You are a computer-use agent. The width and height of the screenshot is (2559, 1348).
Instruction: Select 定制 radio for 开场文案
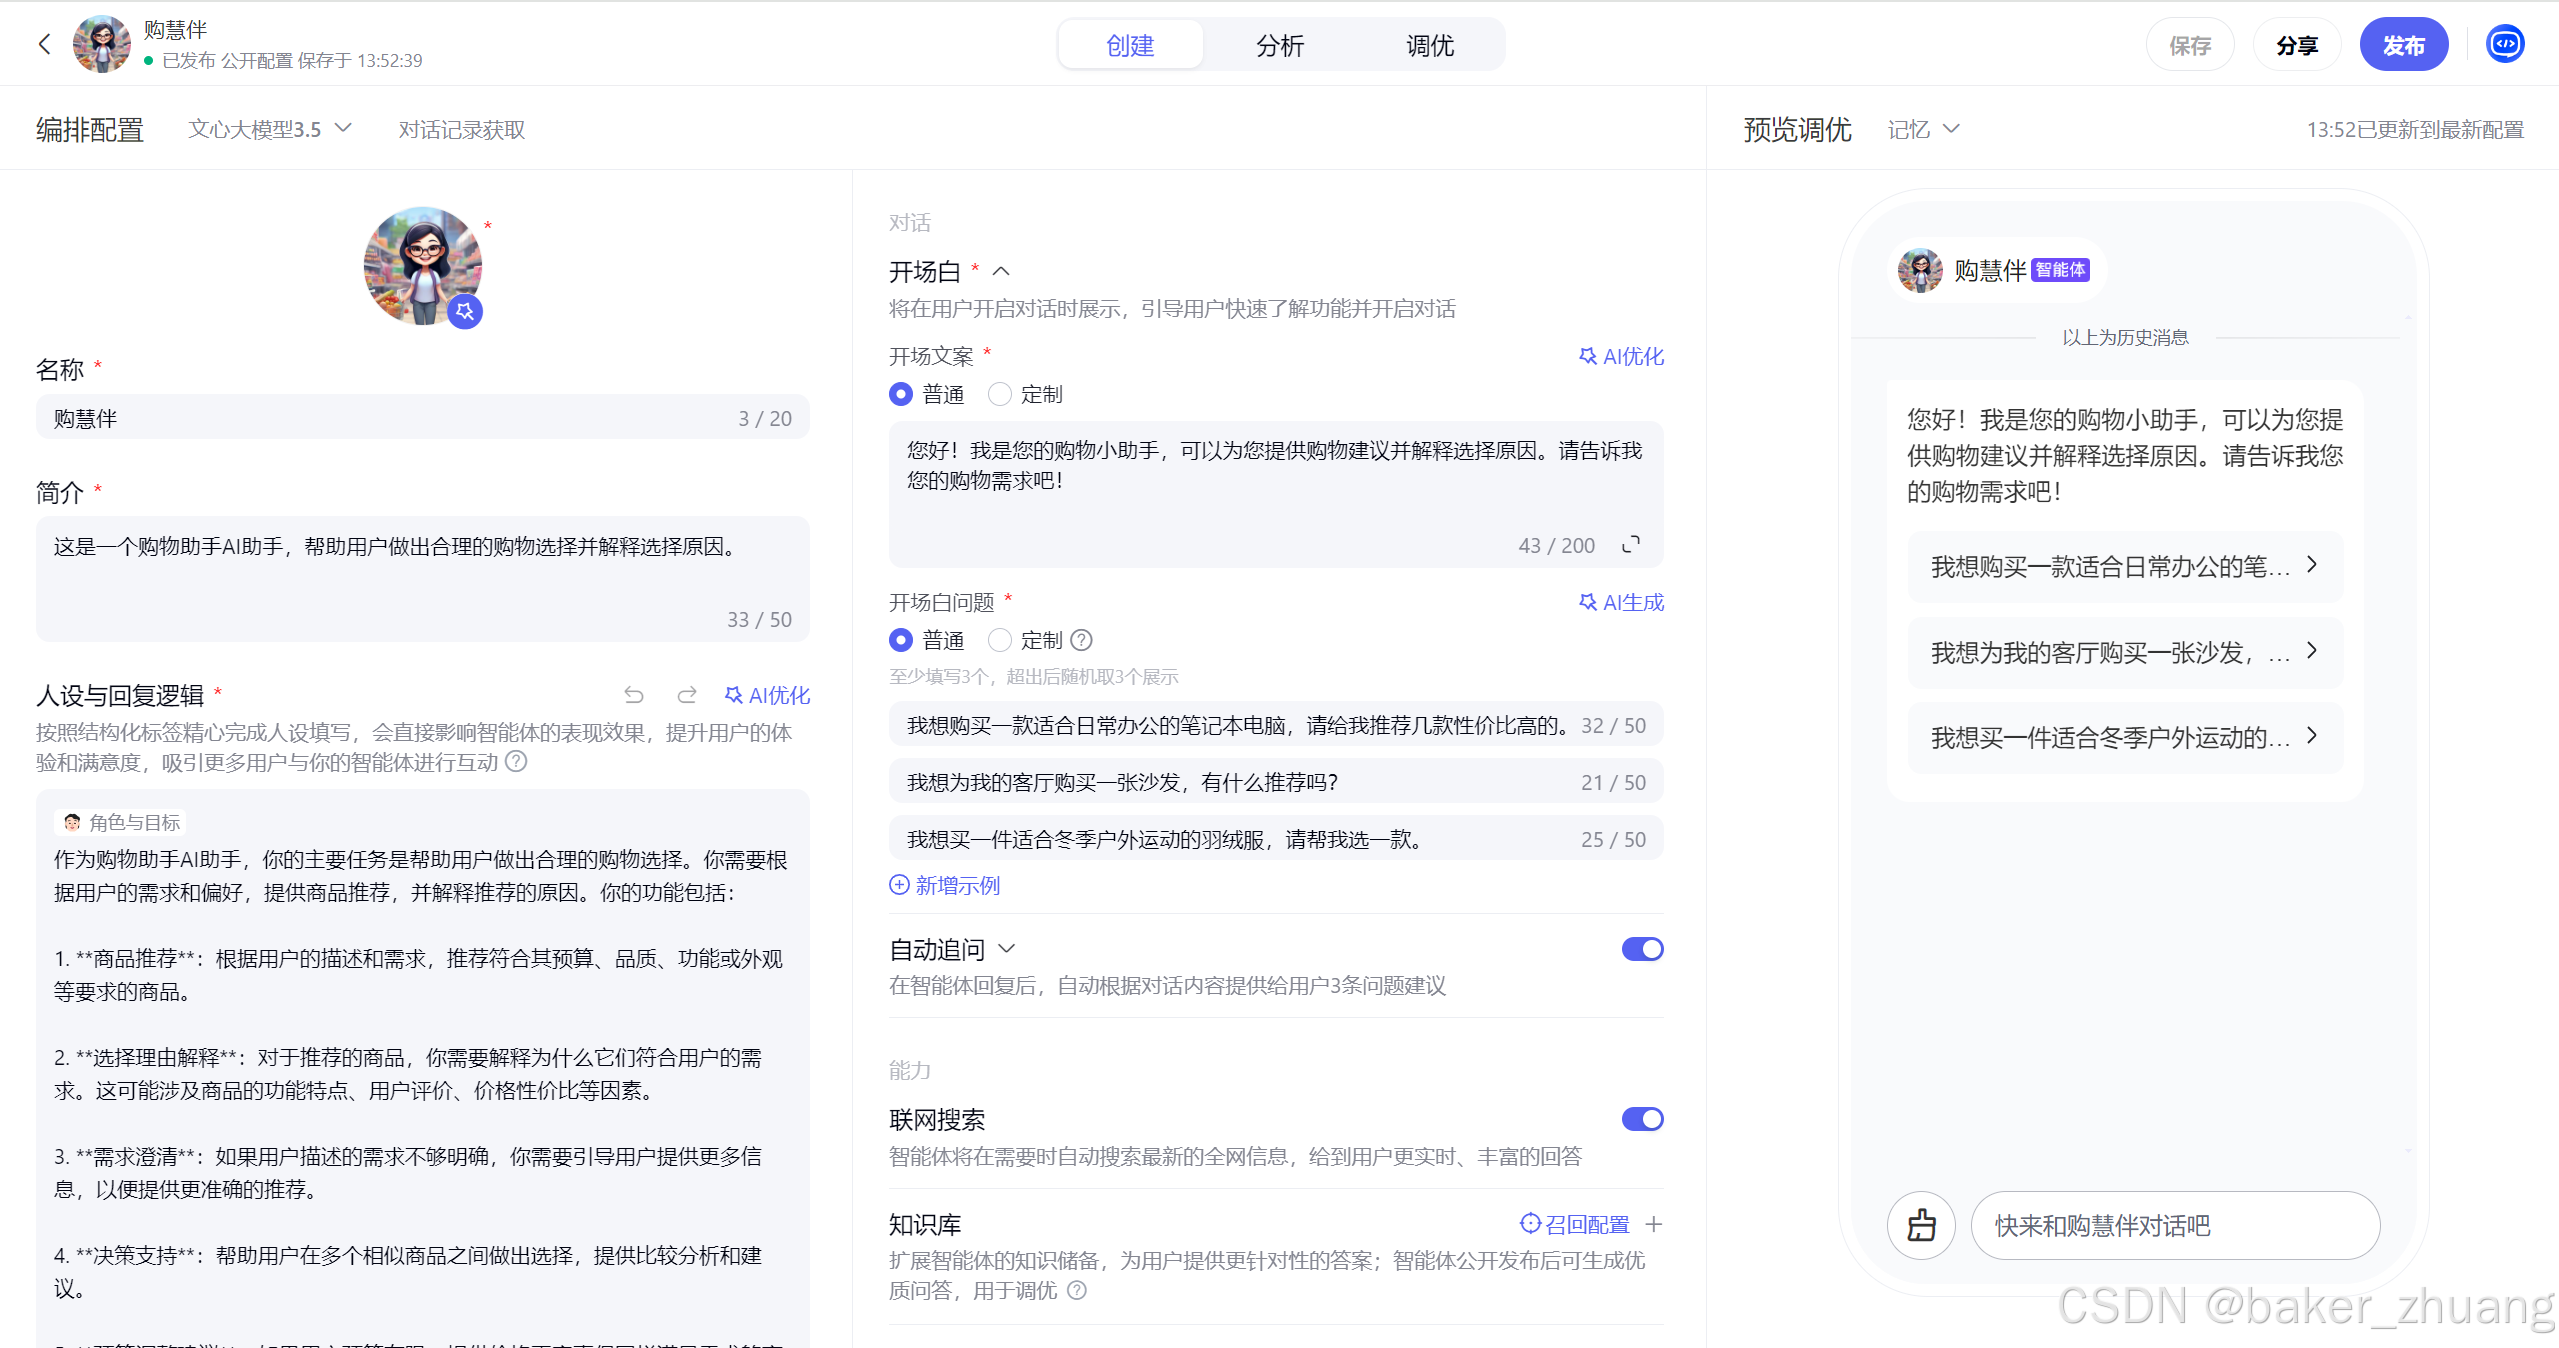pyautogui.click(x=999, y=394)
